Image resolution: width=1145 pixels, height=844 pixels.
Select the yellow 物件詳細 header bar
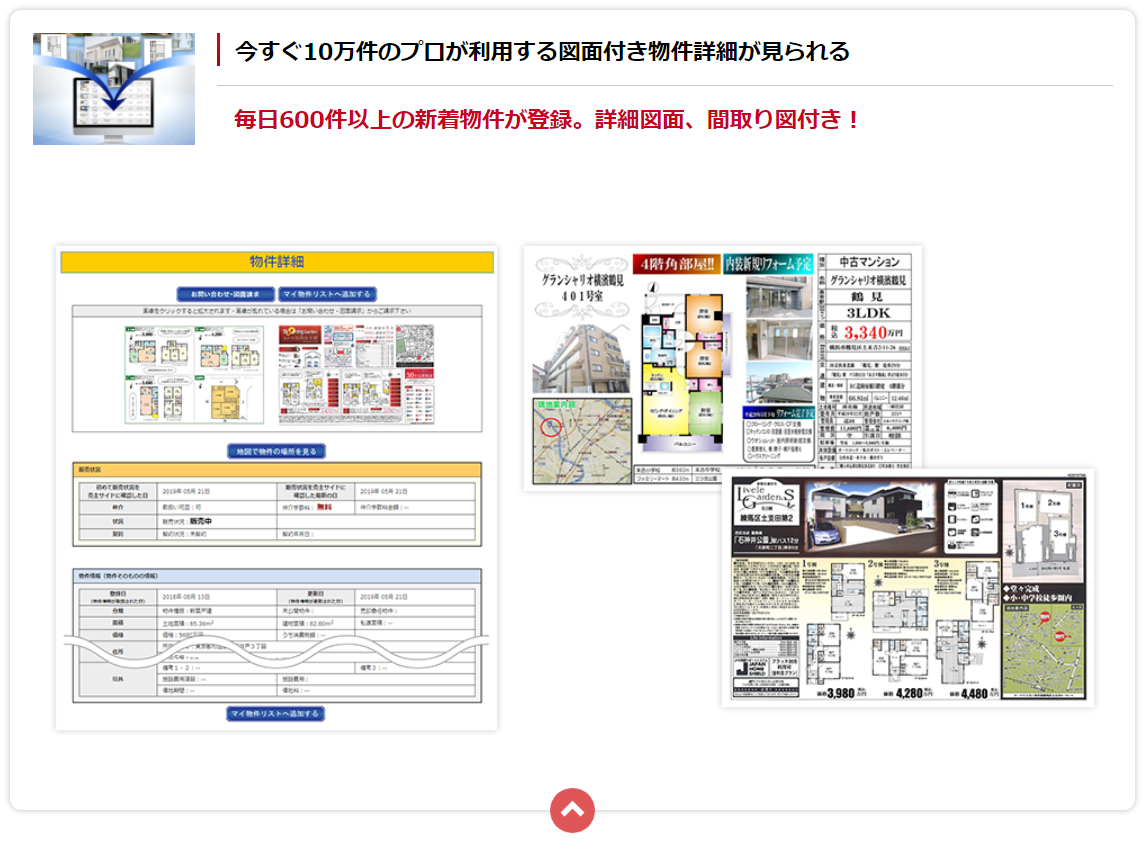coord(277,262)
